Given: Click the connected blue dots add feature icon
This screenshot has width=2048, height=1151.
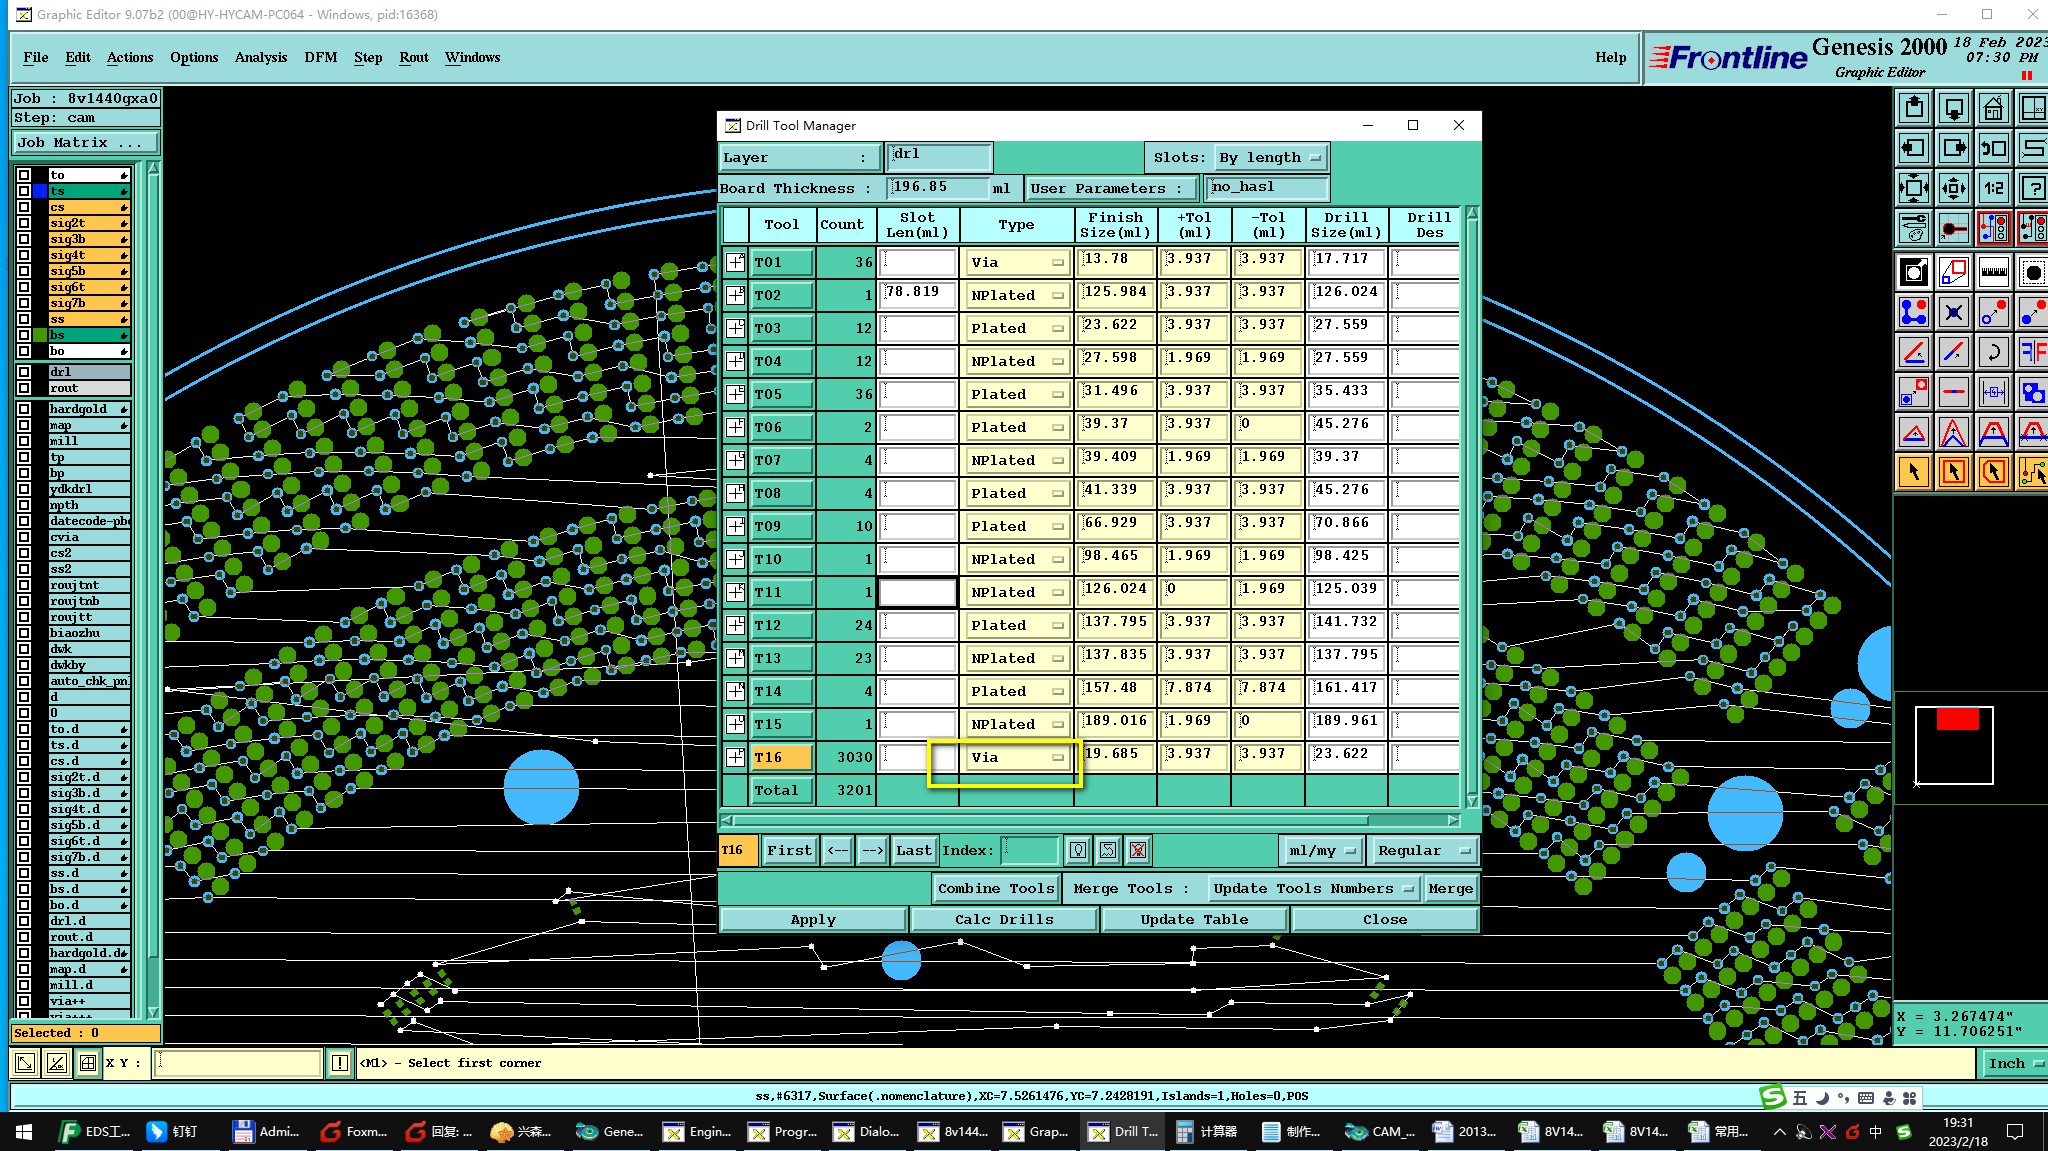Looking at the screenshot, I should tap(1913, 312).
